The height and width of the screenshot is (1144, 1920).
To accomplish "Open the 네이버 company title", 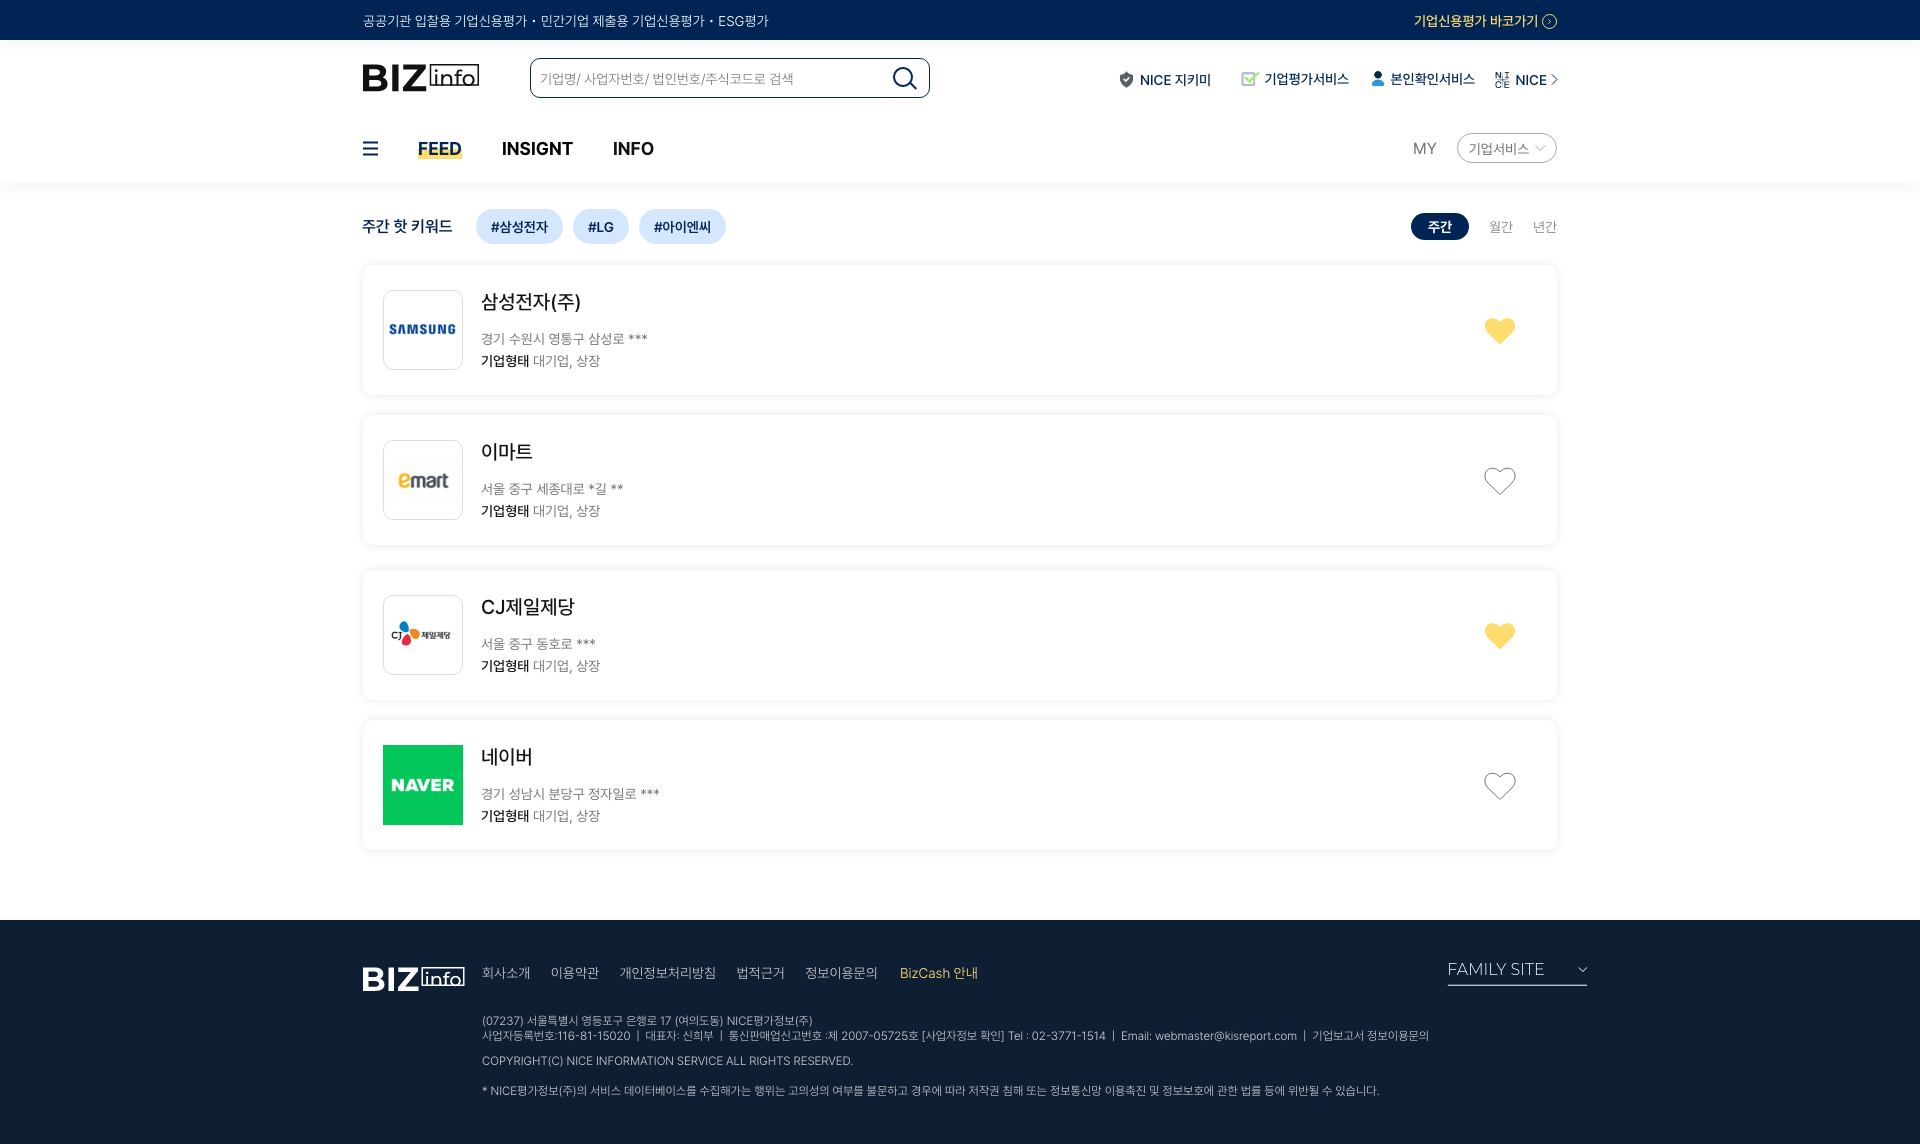I will point(507,757).
